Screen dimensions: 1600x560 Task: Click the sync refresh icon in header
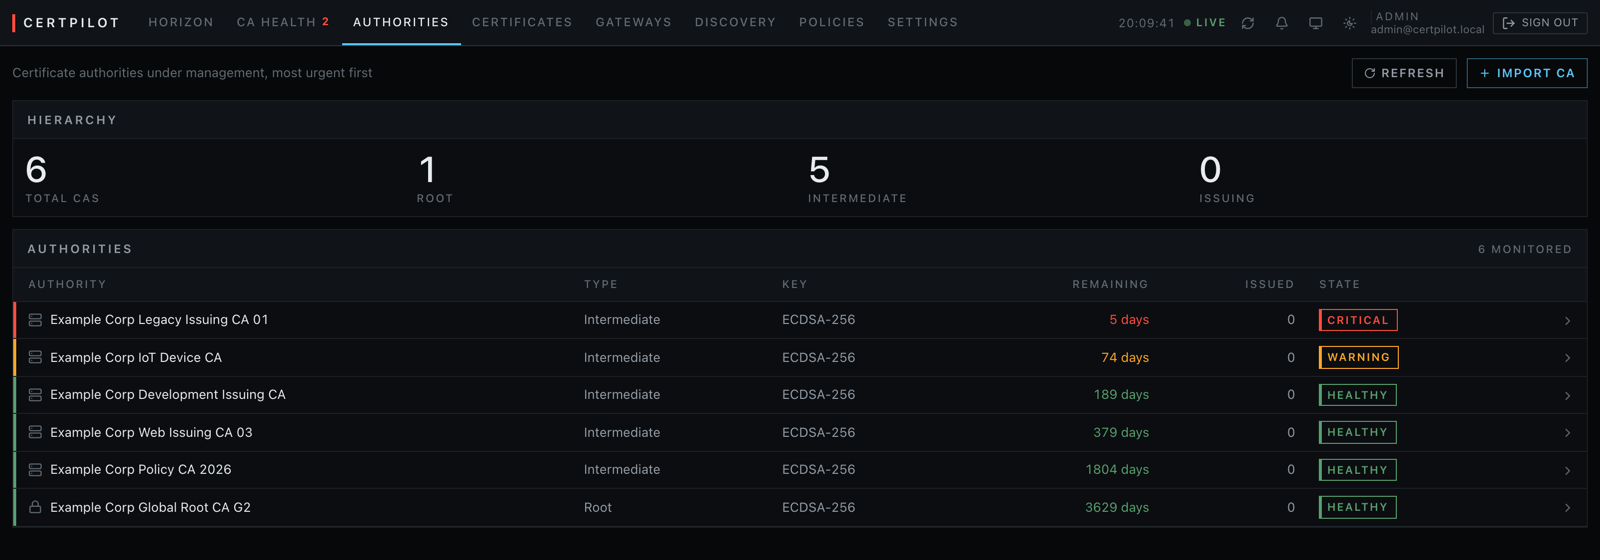1248,22
